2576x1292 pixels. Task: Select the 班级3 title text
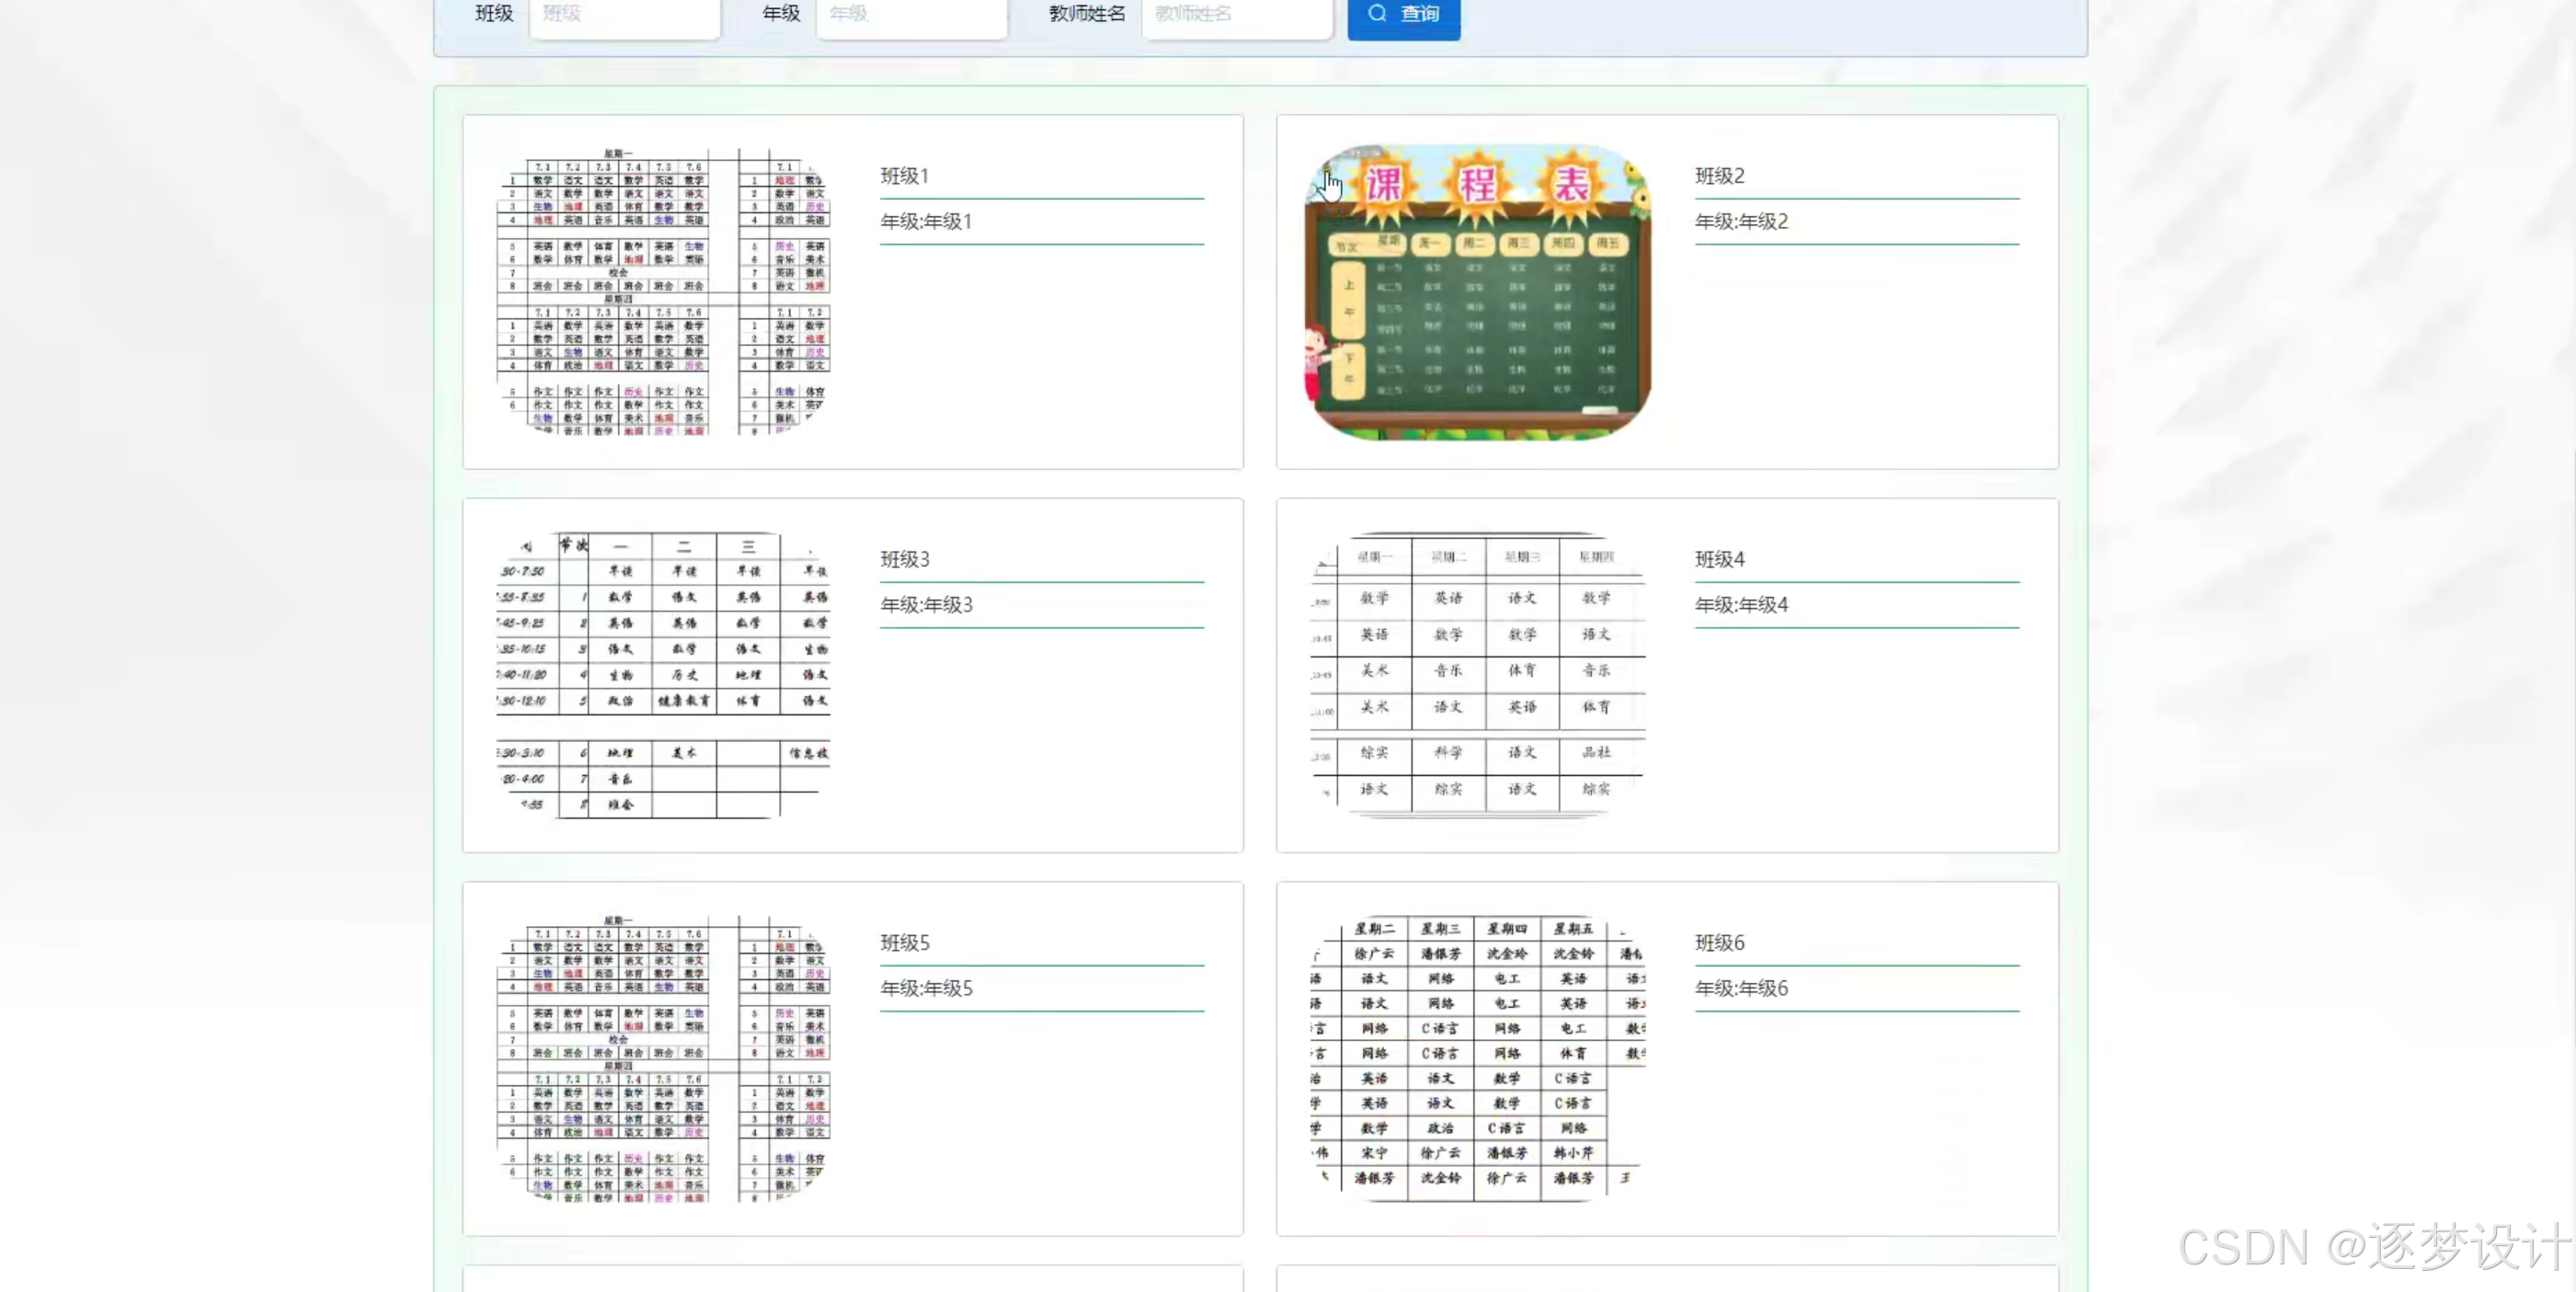[904, 559]
